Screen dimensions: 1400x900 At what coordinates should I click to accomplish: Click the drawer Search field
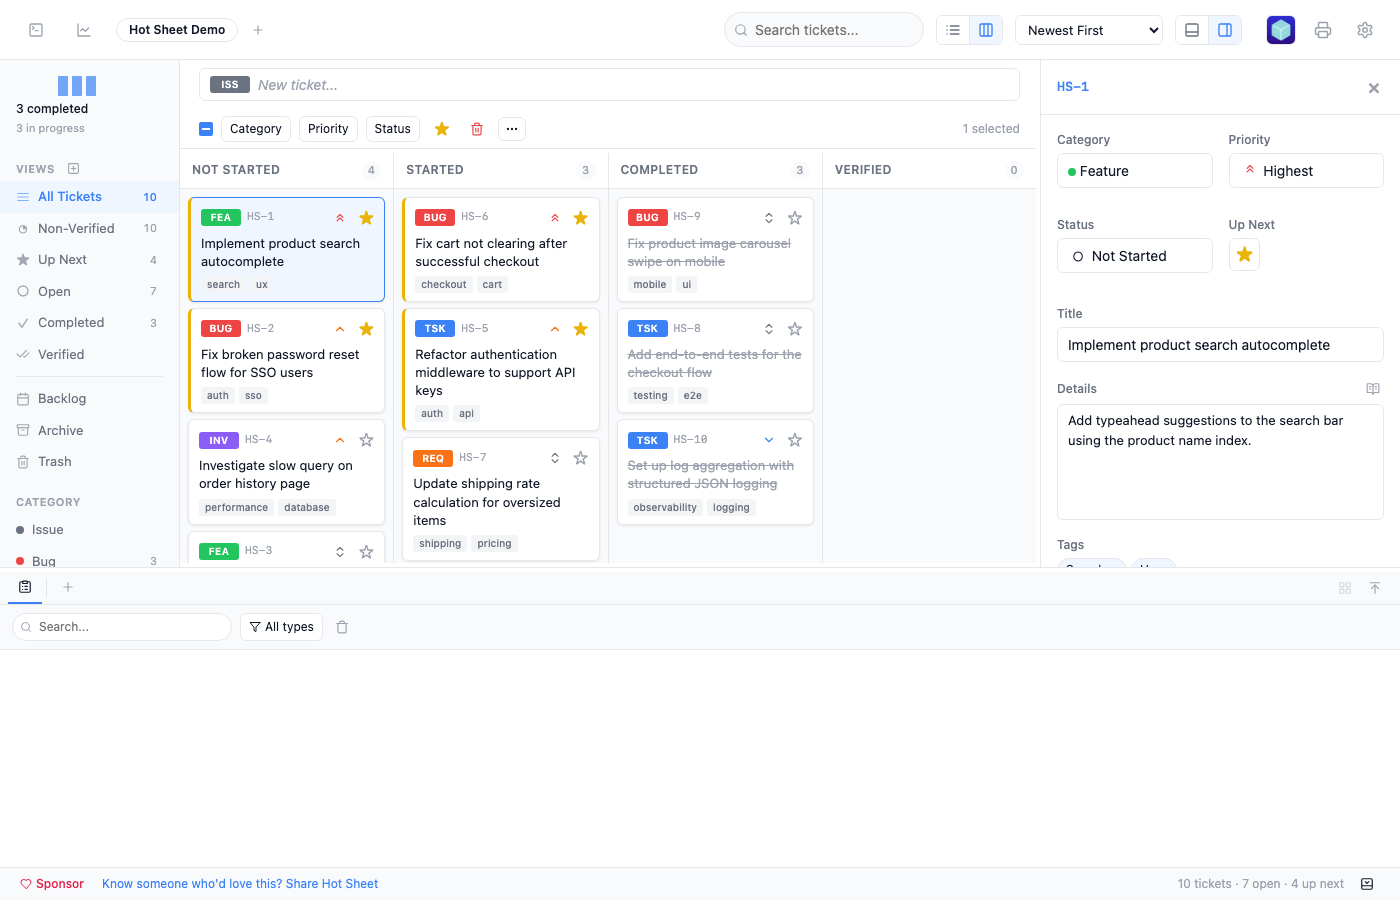coord(122,627)
